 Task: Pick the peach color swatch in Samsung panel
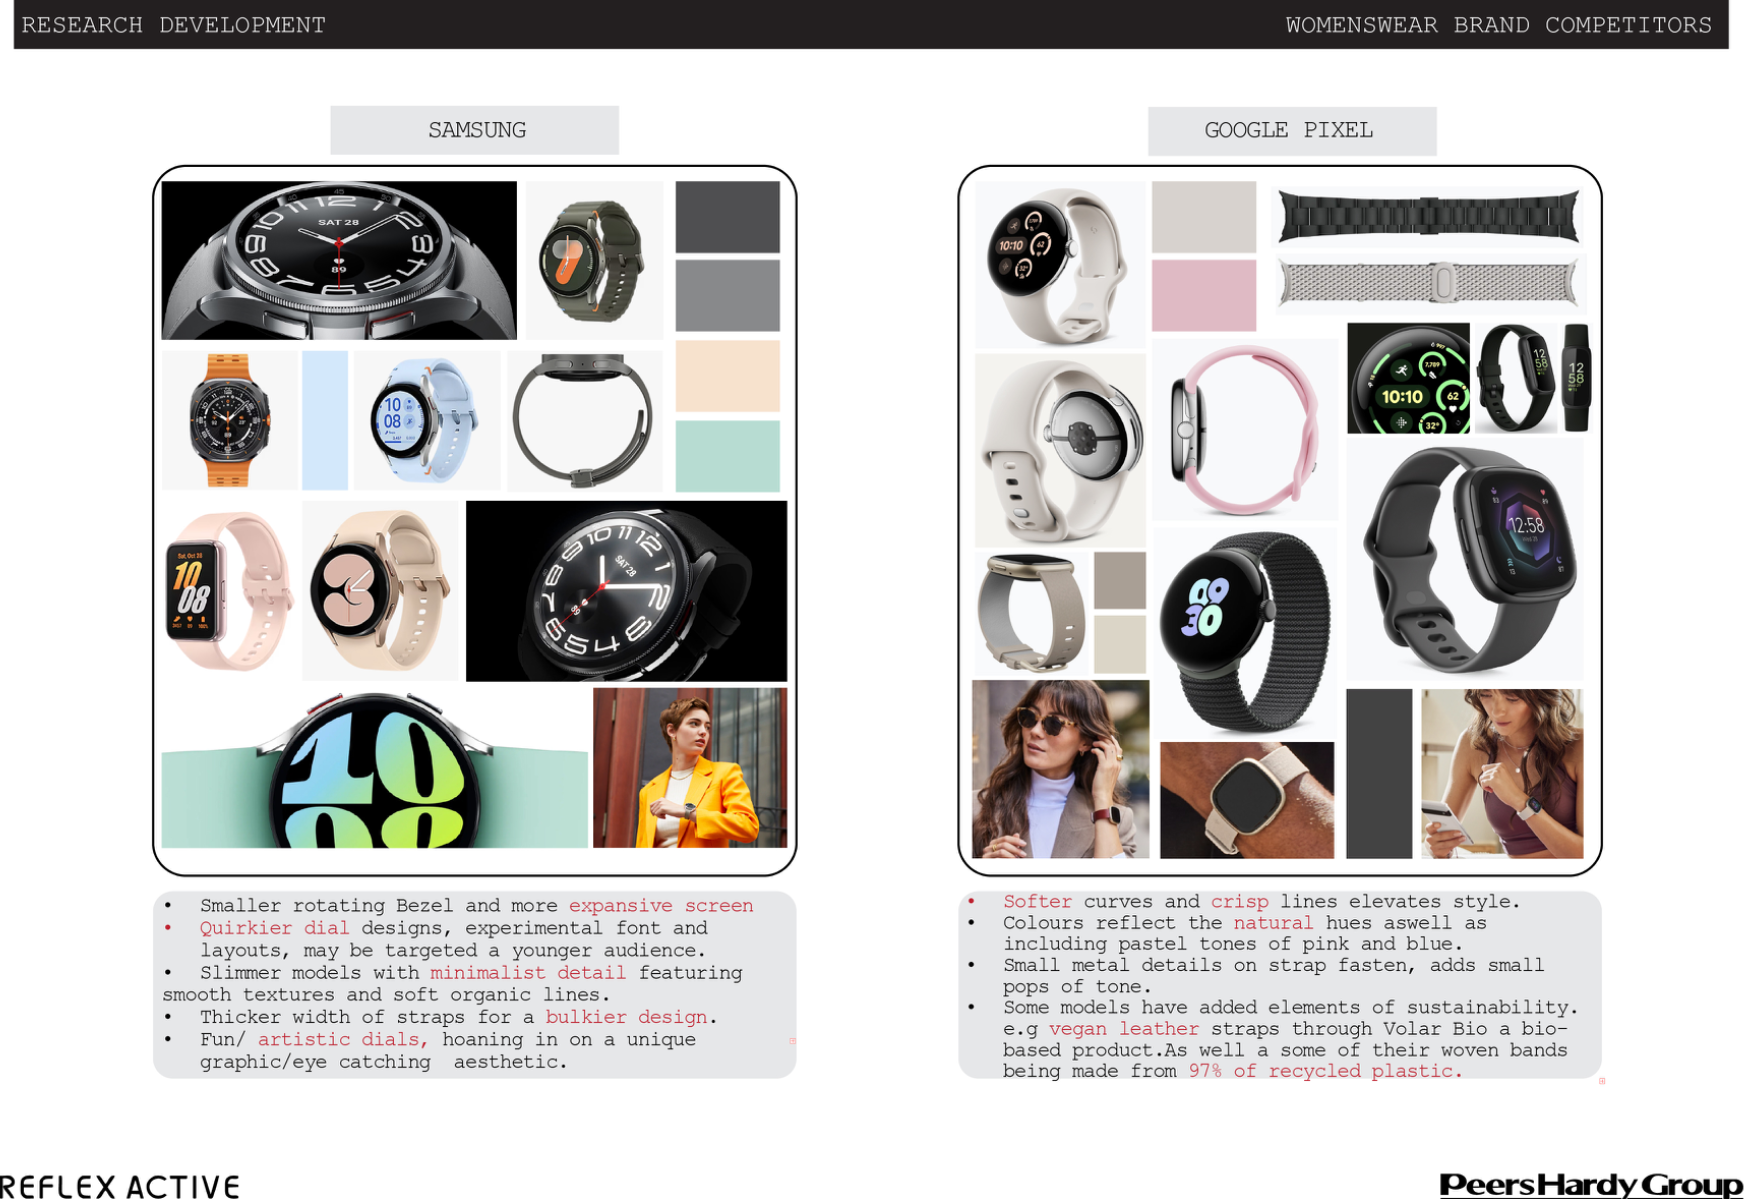coord(727,376)
